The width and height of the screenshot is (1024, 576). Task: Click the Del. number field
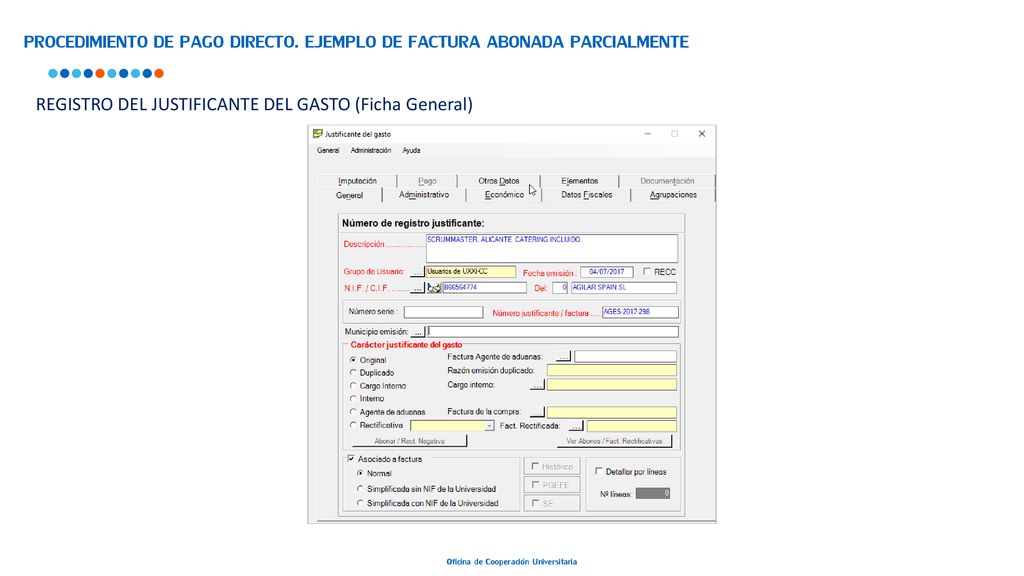click(x=560, y=287)
